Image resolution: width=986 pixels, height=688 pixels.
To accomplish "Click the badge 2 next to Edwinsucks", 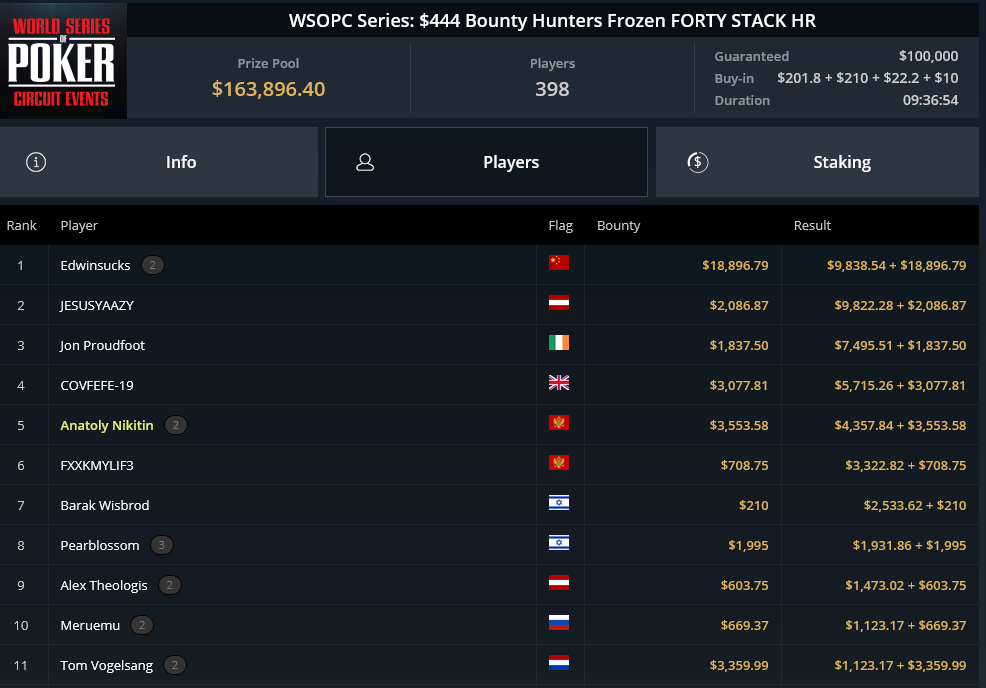I will coord(153,265).
